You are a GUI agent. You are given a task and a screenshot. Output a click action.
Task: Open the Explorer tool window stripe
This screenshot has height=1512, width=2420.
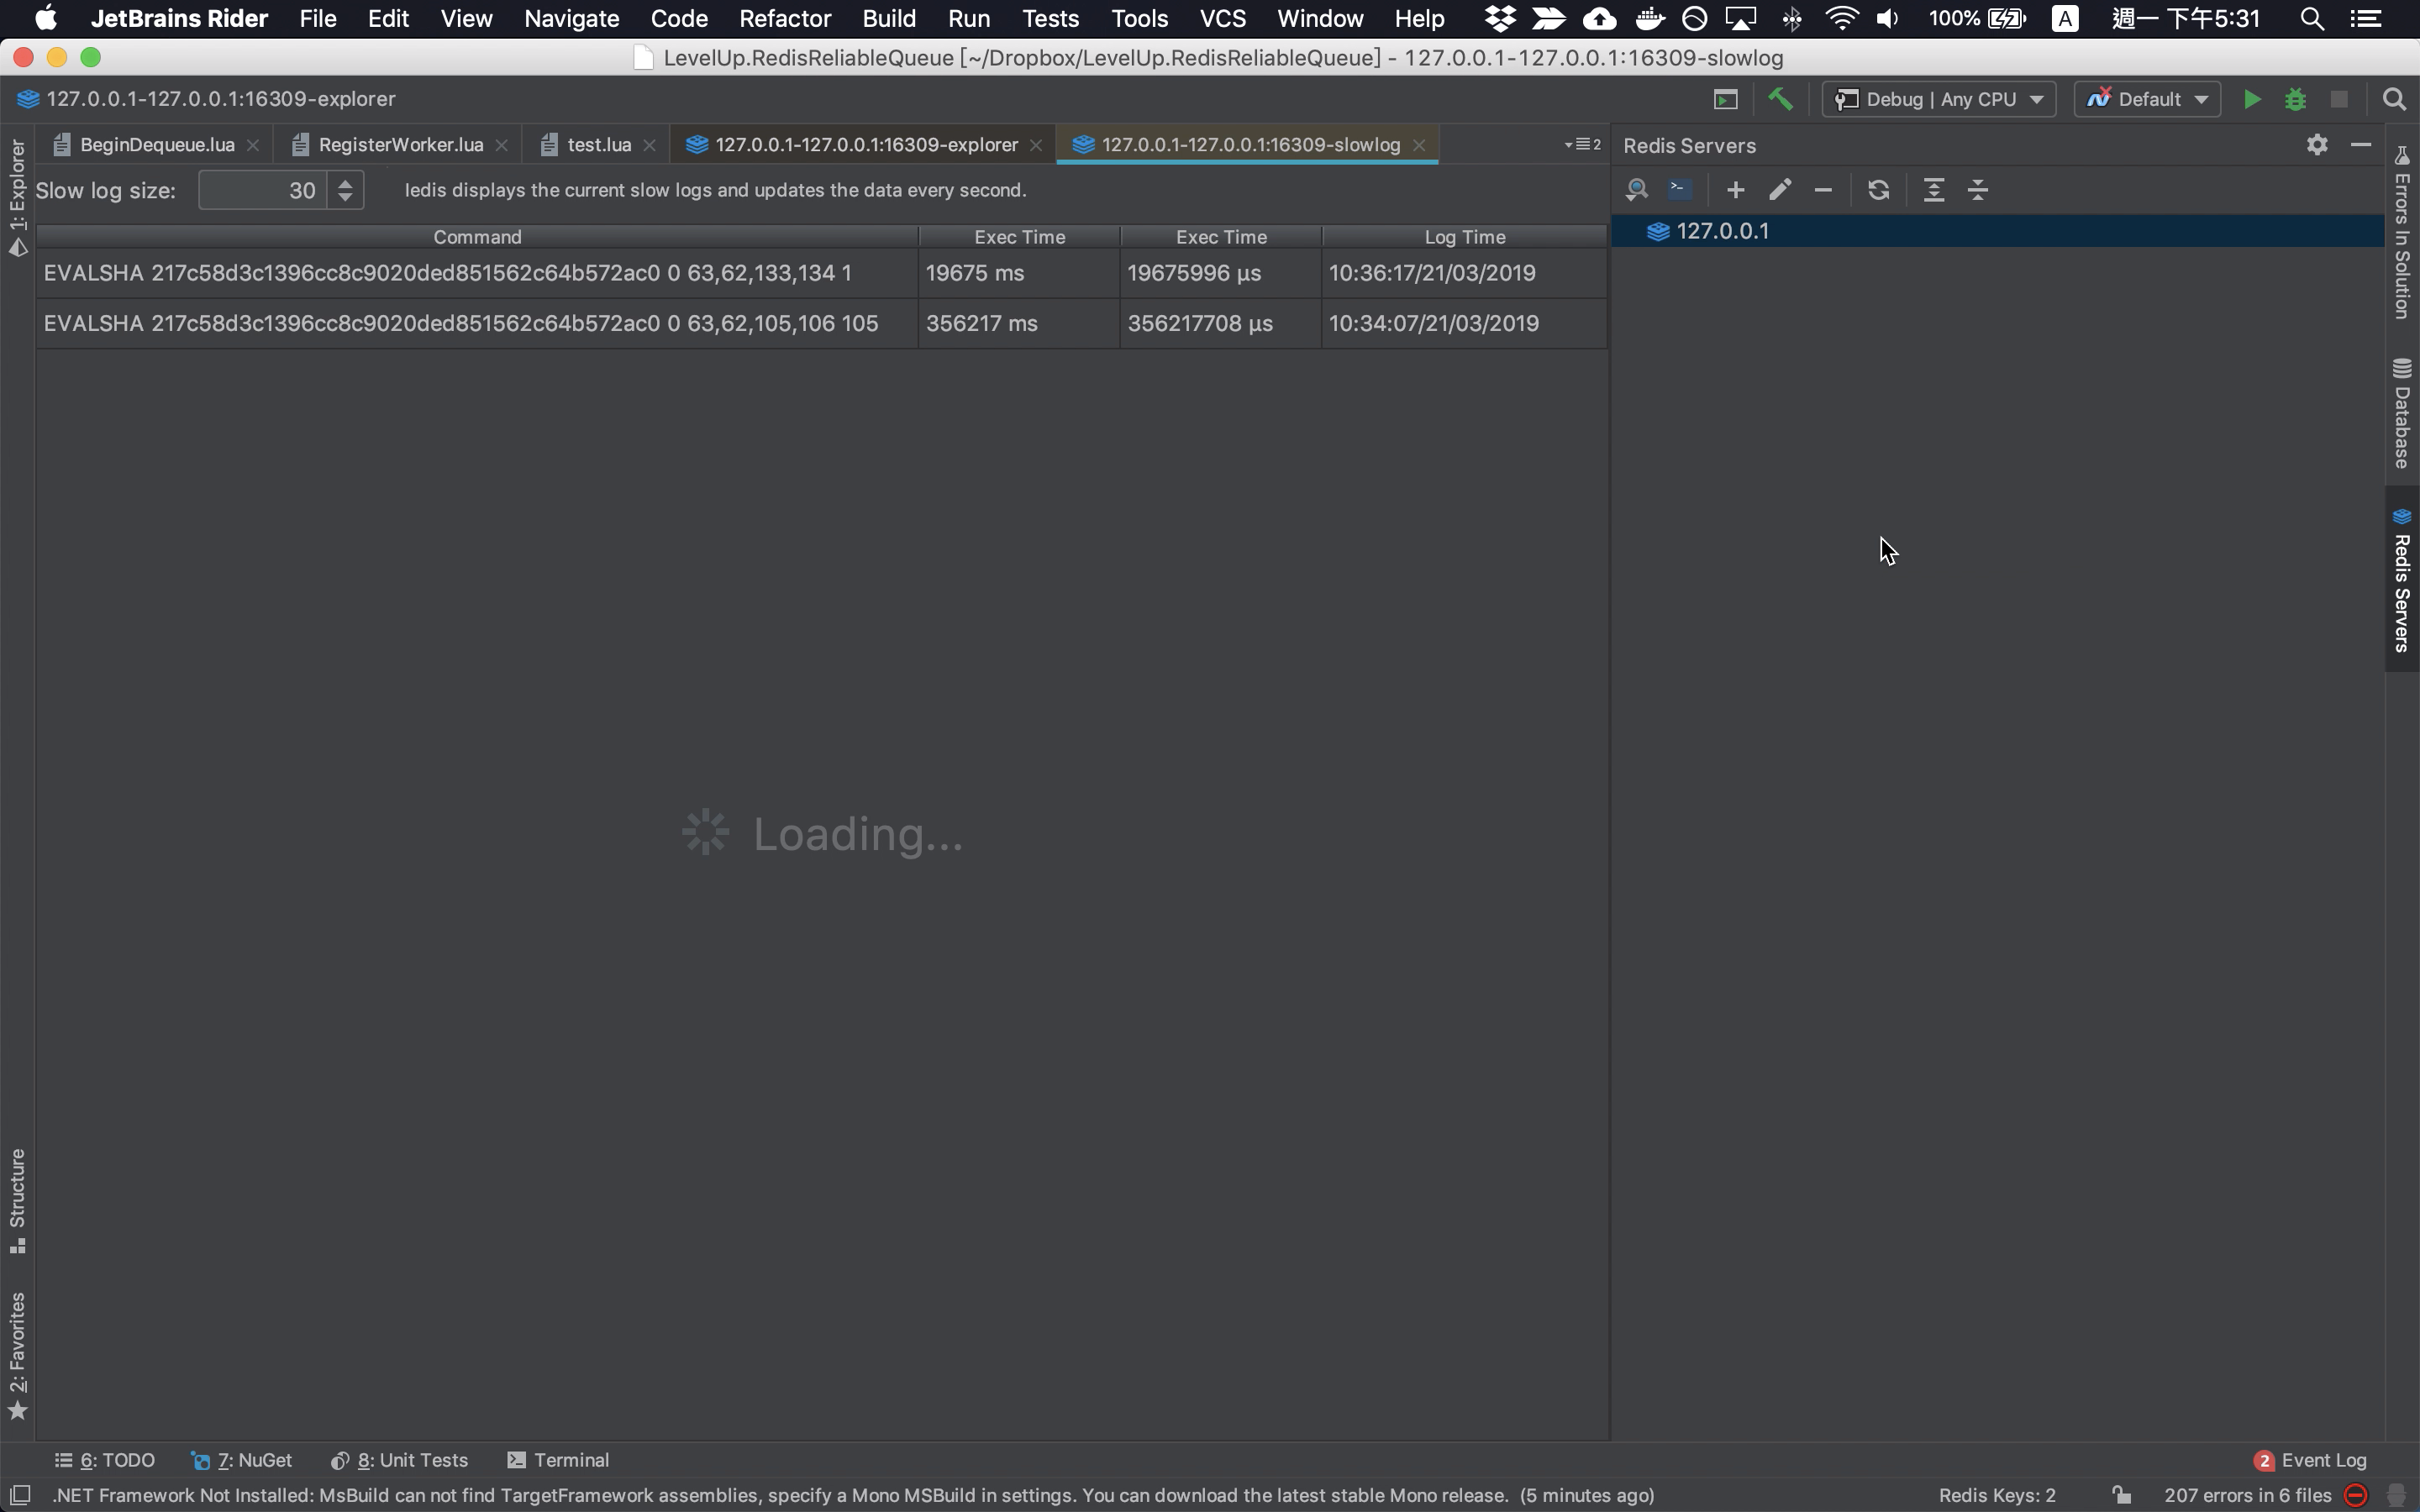pos(17,197)
